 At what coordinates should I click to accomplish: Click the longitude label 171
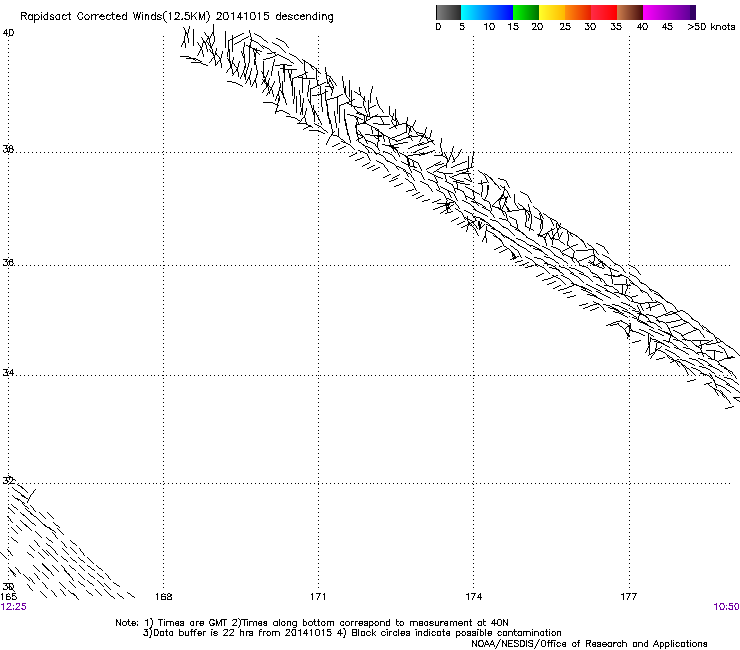coord(318,597)
